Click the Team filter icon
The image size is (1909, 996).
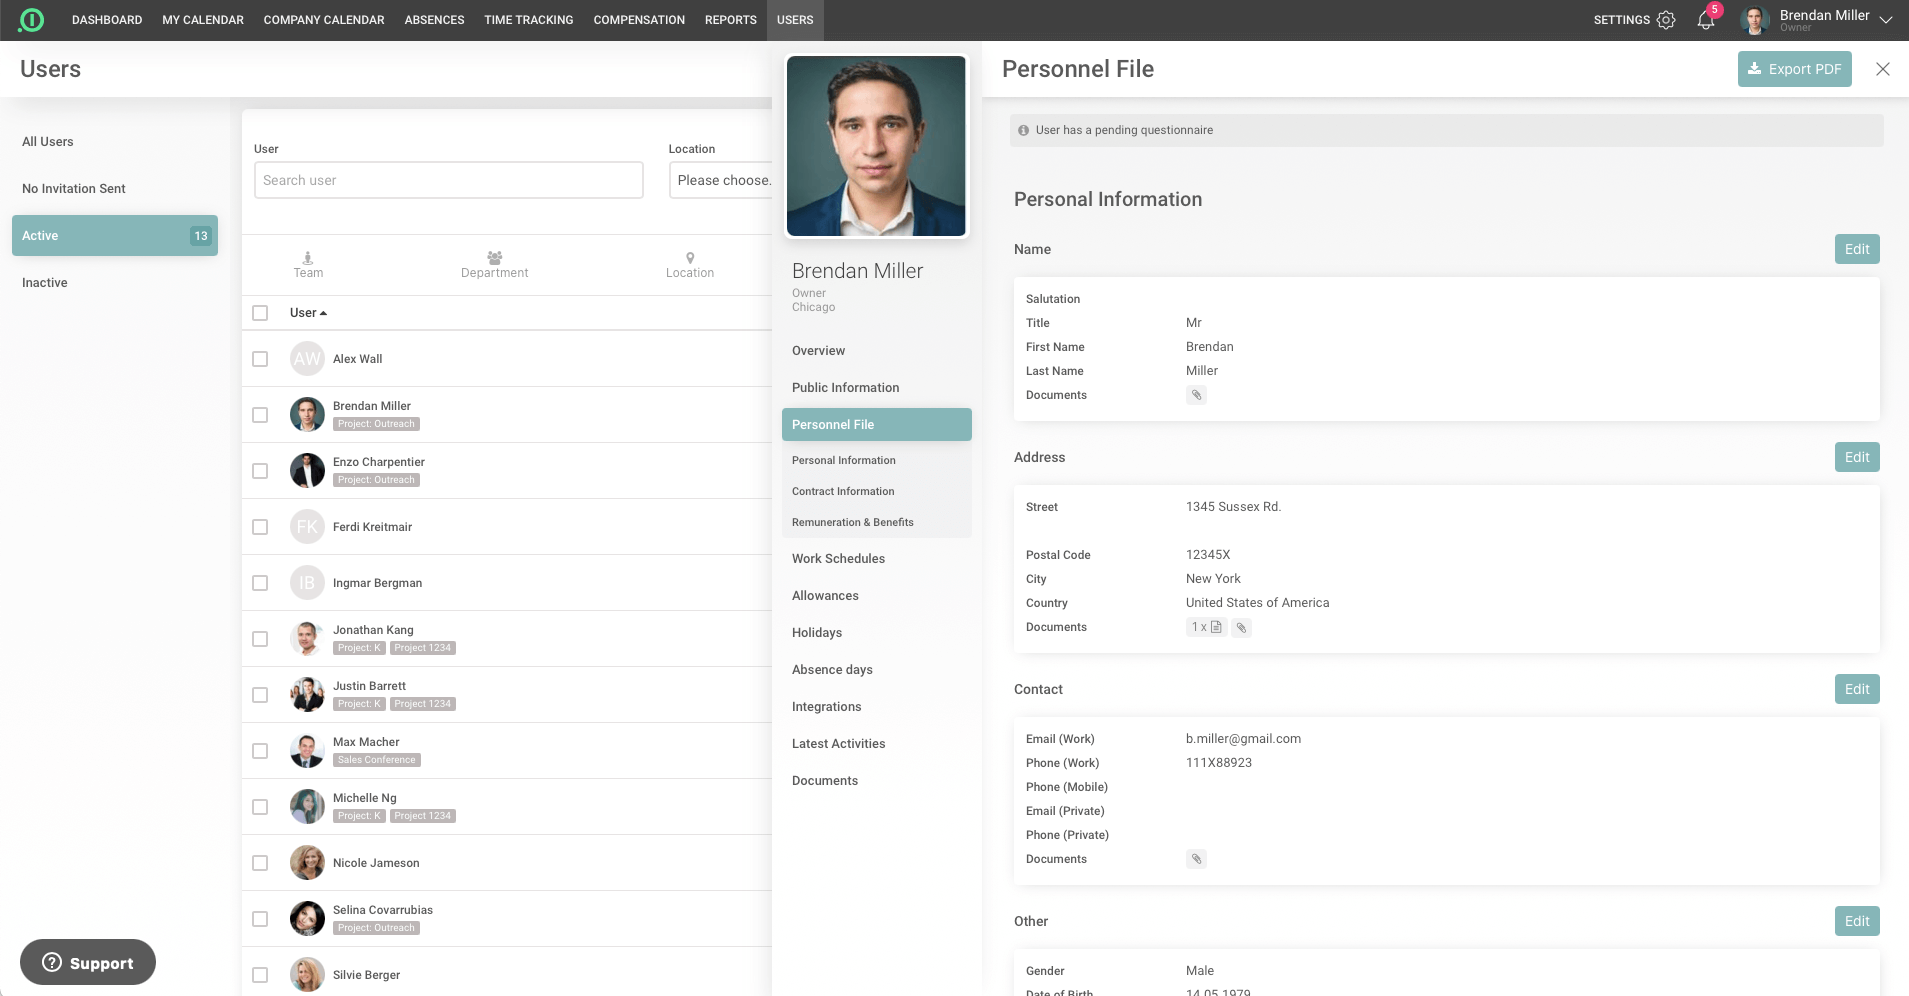(308, 258)
